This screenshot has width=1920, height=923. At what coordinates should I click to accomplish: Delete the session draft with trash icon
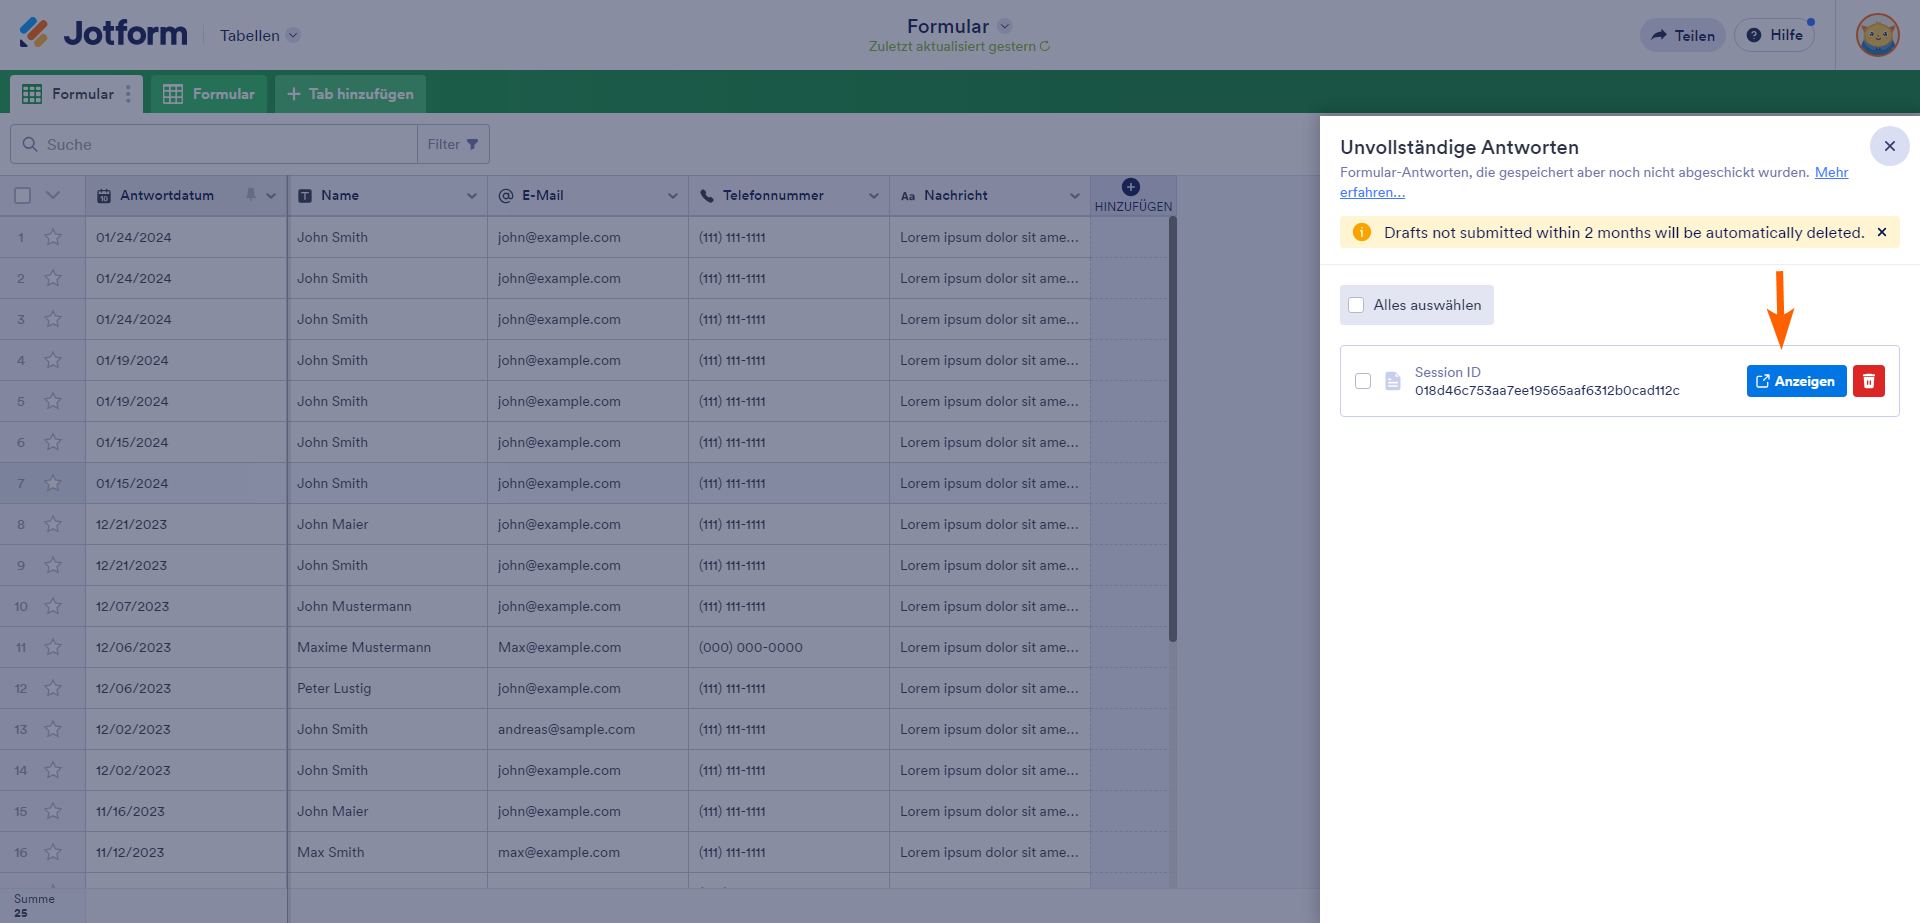(x=1868, y=381)
